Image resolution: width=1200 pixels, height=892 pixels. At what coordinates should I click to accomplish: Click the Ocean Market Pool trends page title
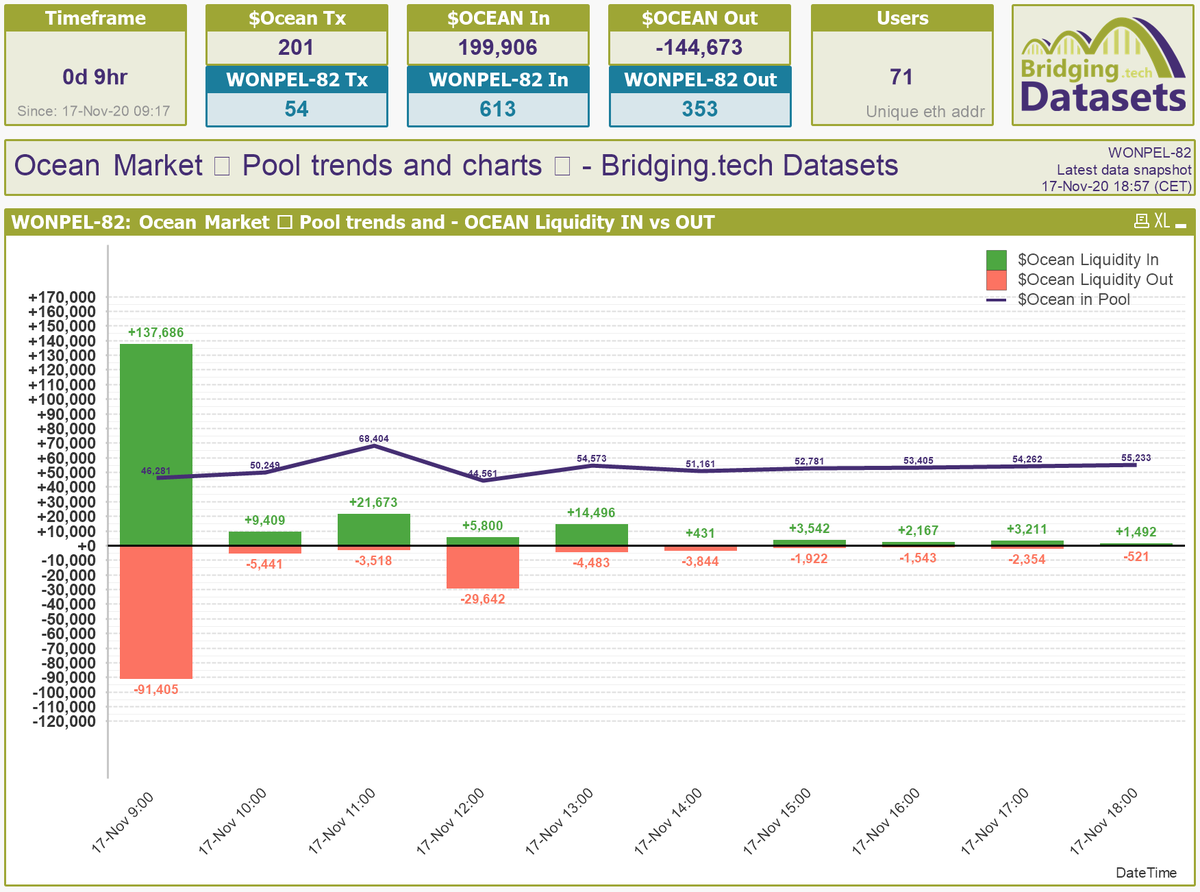(457, 165)
